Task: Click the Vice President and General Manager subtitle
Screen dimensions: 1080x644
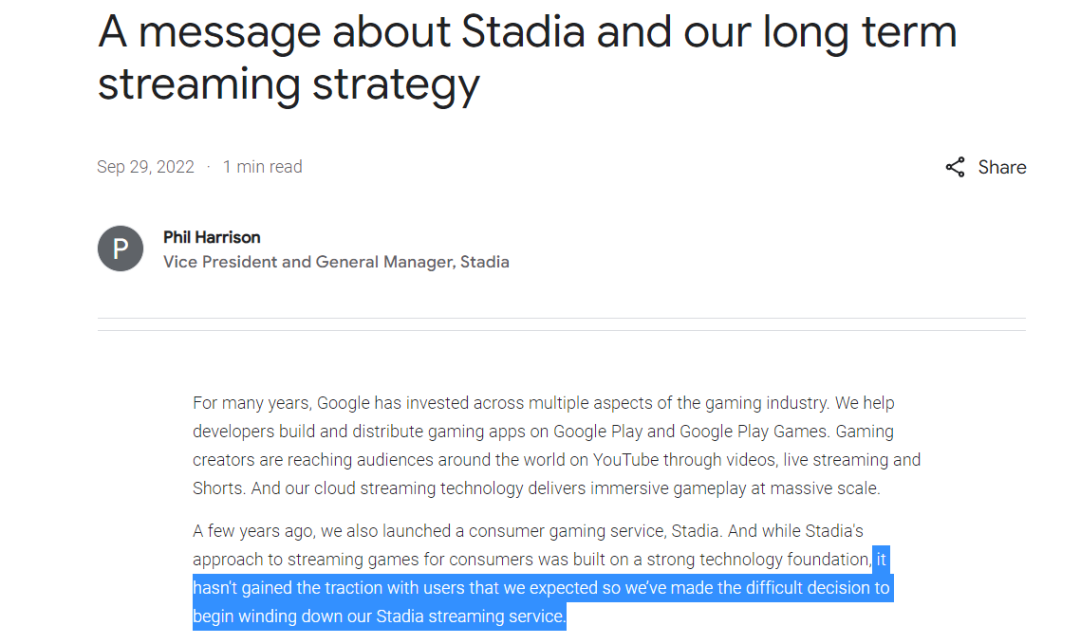Action: point(336,262)
